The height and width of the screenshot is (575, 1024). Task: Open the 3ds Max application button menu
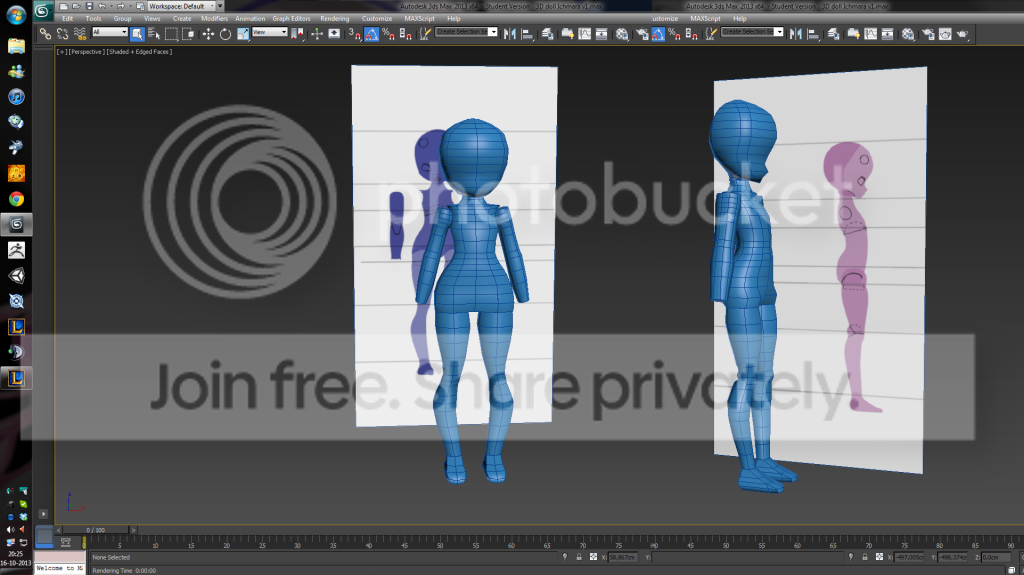click(x=44, y=11)
